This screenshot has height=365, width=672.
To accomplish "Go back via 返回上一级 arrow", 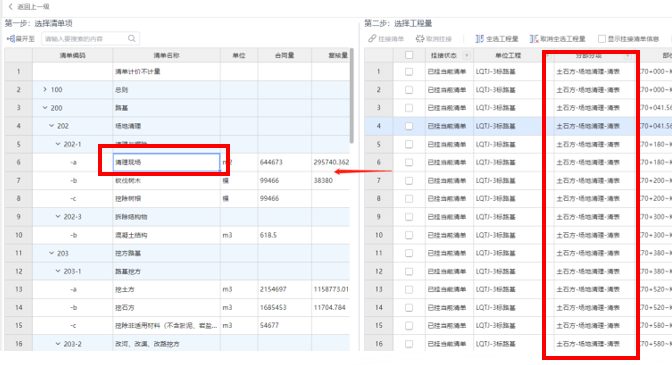I will (x=11, y=7).
